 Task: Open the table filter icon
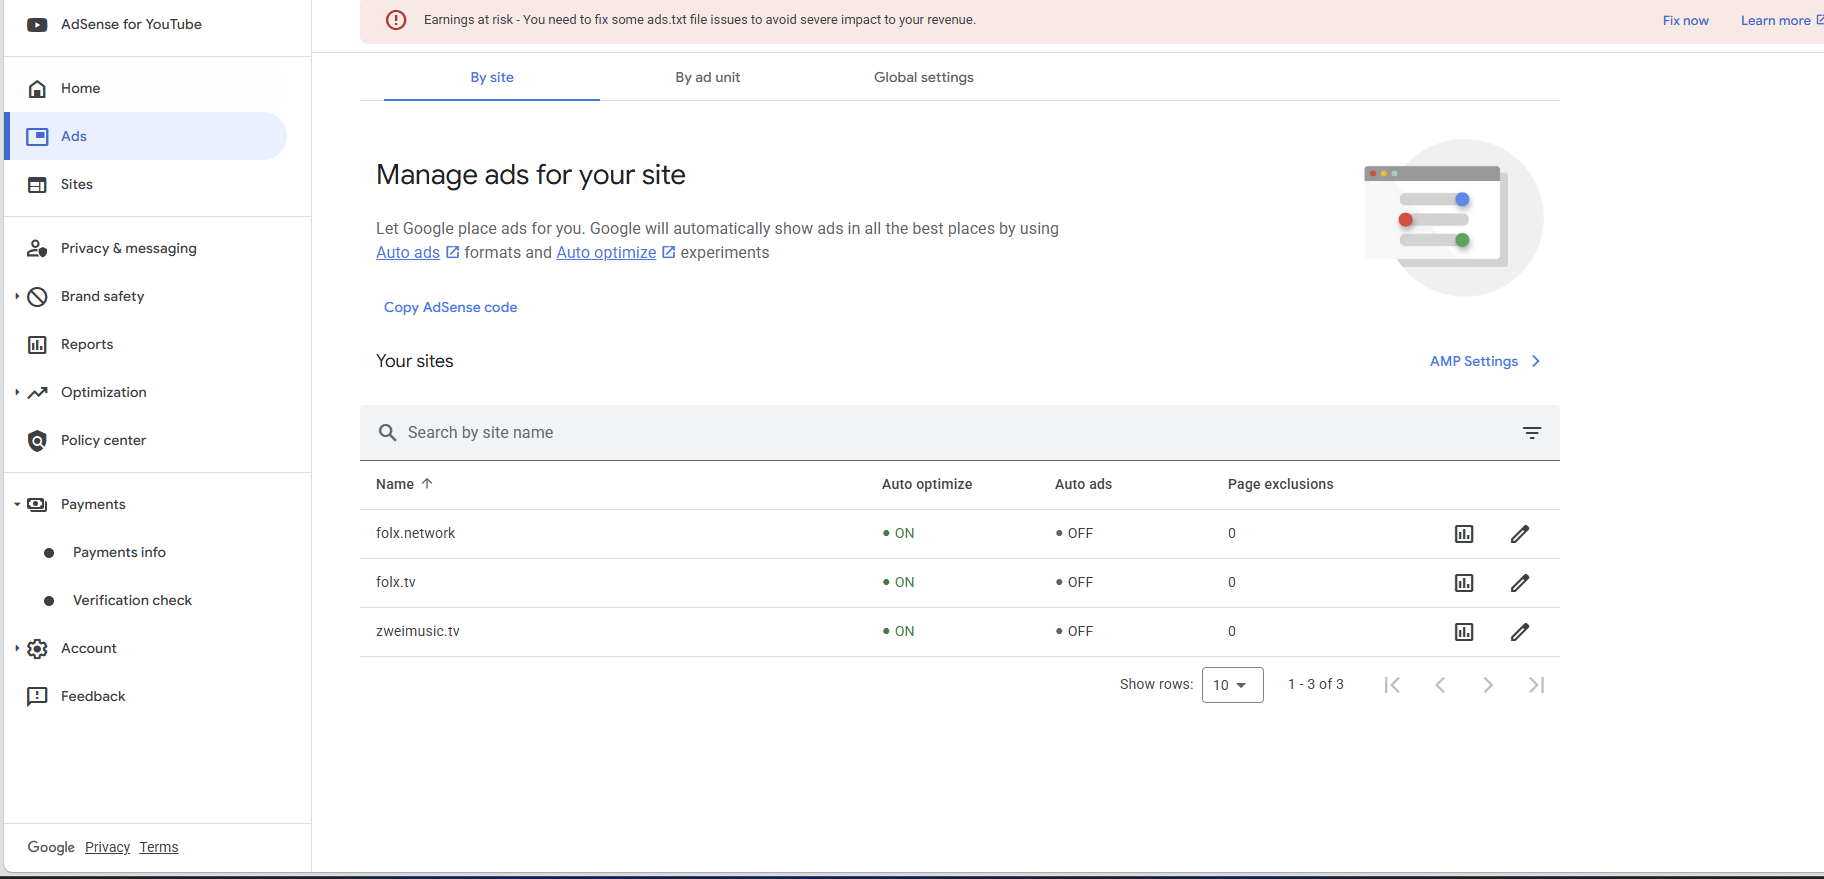tap(1532, 433)
